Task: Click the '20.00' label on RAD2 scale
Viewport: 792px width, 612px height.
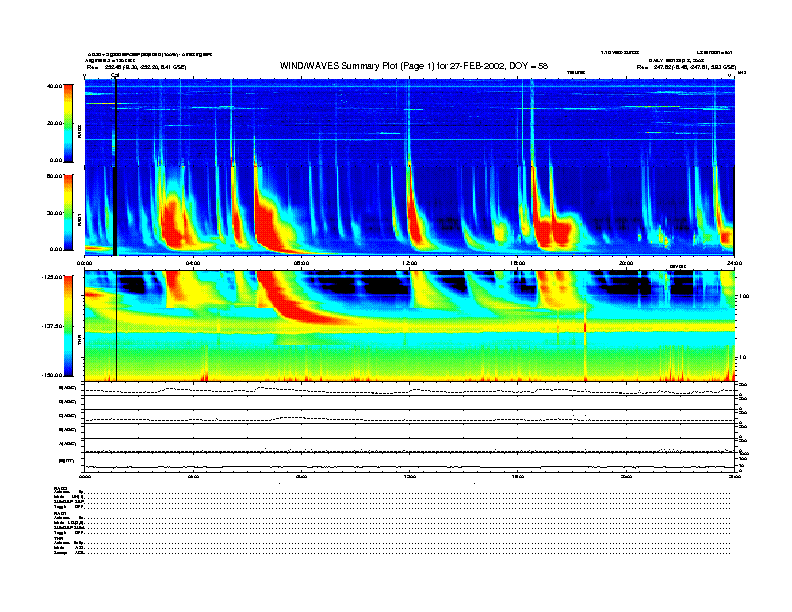Action: [x=55, y=123]
